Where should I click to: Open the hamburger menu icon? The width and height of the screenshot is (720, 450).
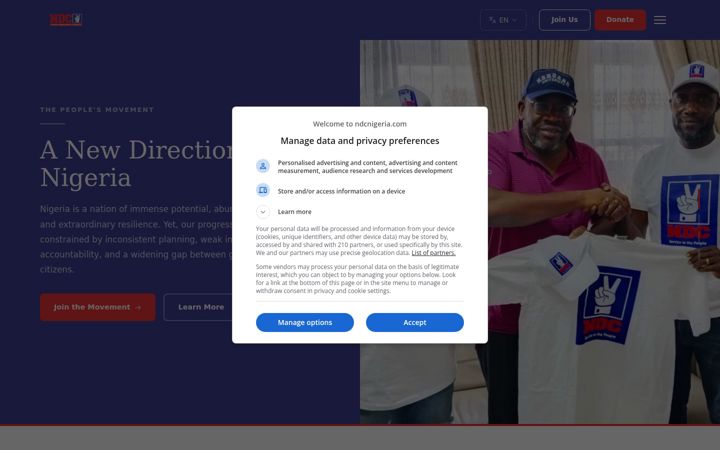pyautogui.click(x=660, y=20)
